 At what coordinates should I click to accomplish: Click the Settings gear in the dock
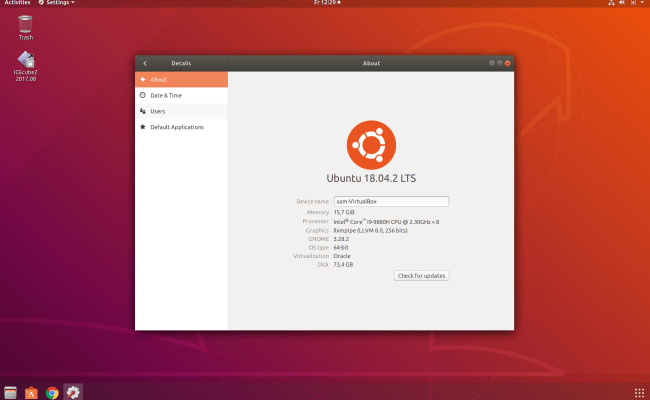73,392
